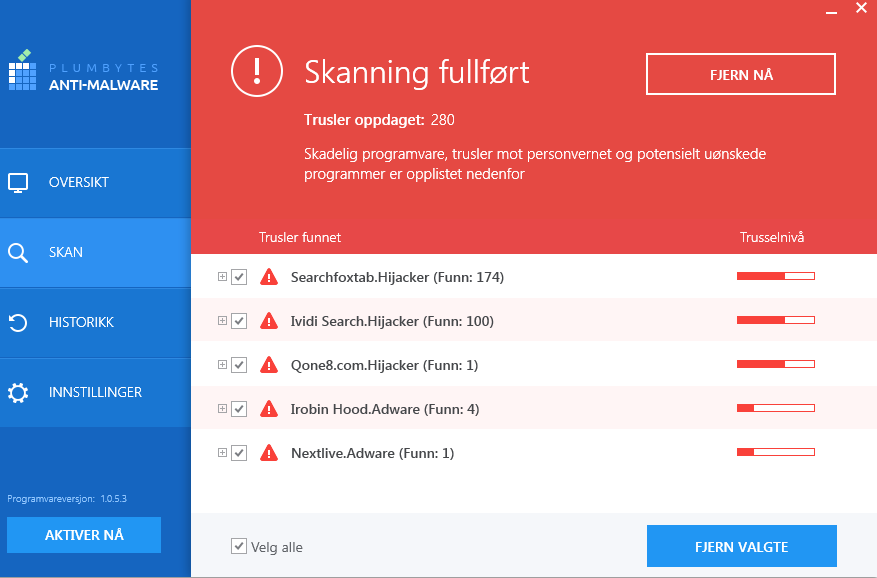This screenshot has height=578, width=877.
Task: Uncheck the Ividi Search.Hijacker checkbox
Action: (239, 321)
